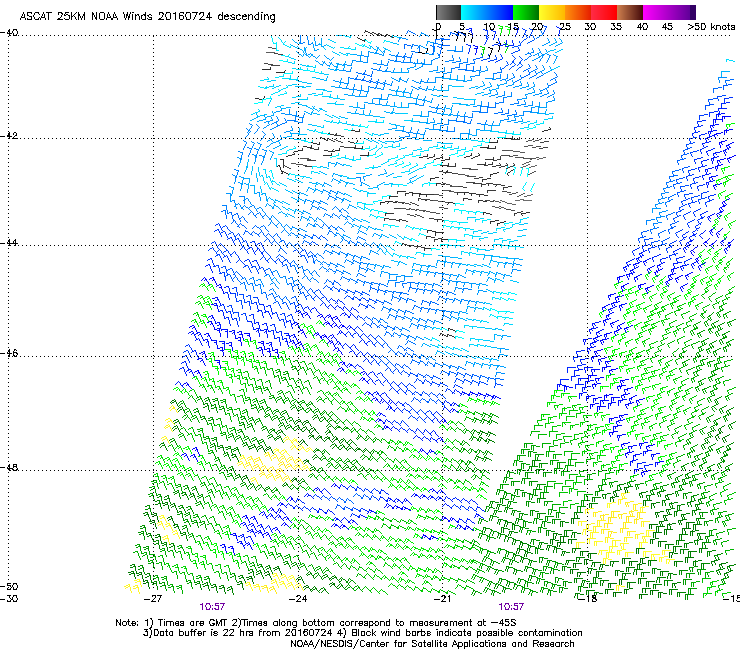
Task: Click the "-40" latitude axis label
Action: tap(9, 33)
